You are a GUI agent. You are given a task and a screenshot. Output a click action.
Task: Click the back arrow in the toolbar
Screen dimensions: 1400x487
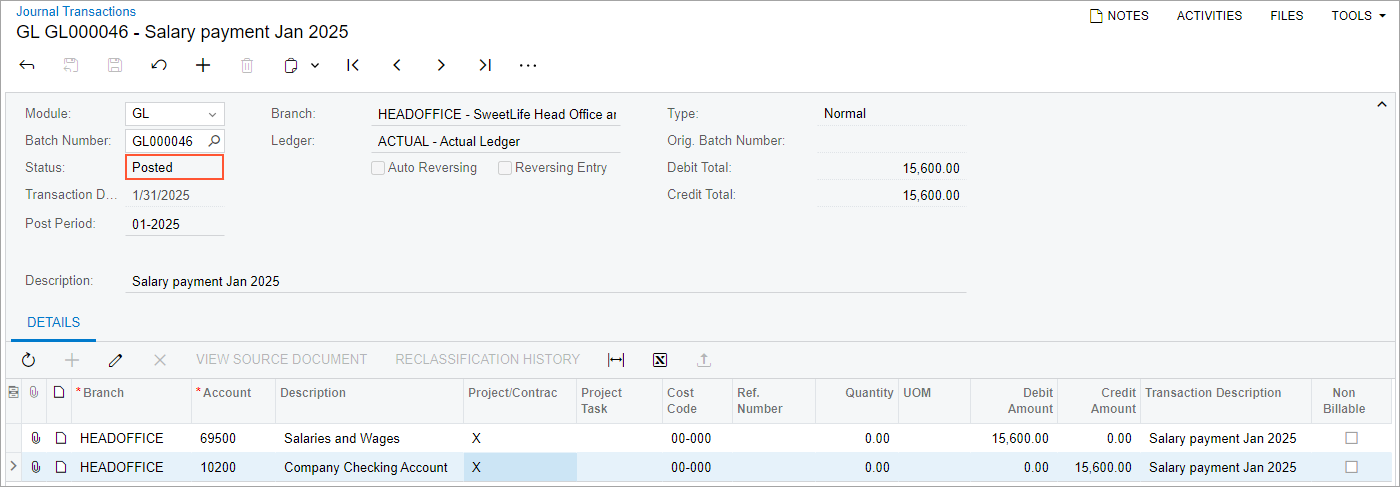[x=27, y=65]
